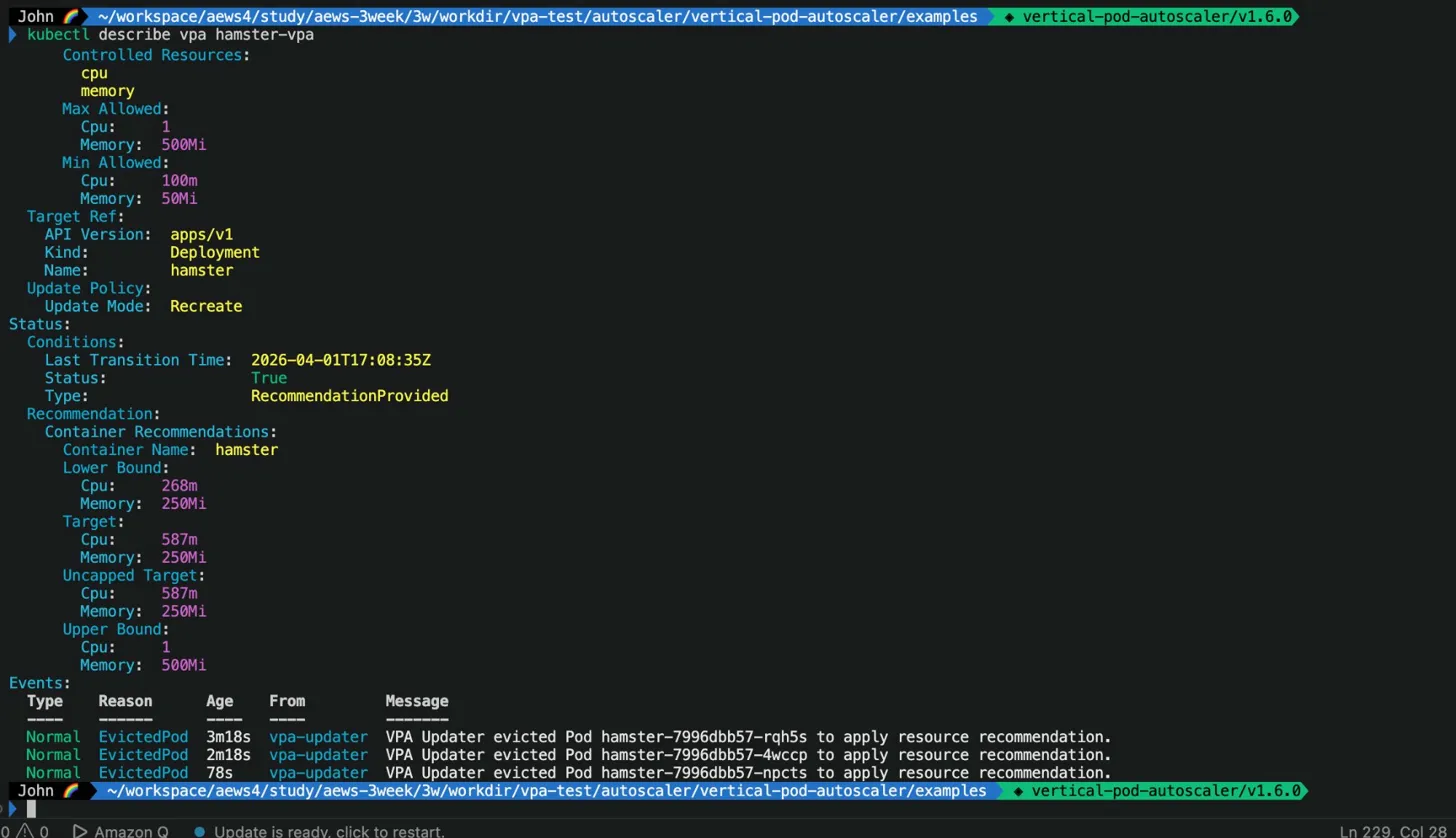Click the 'Upper Bound:' heading

click(x=116, y=631)
